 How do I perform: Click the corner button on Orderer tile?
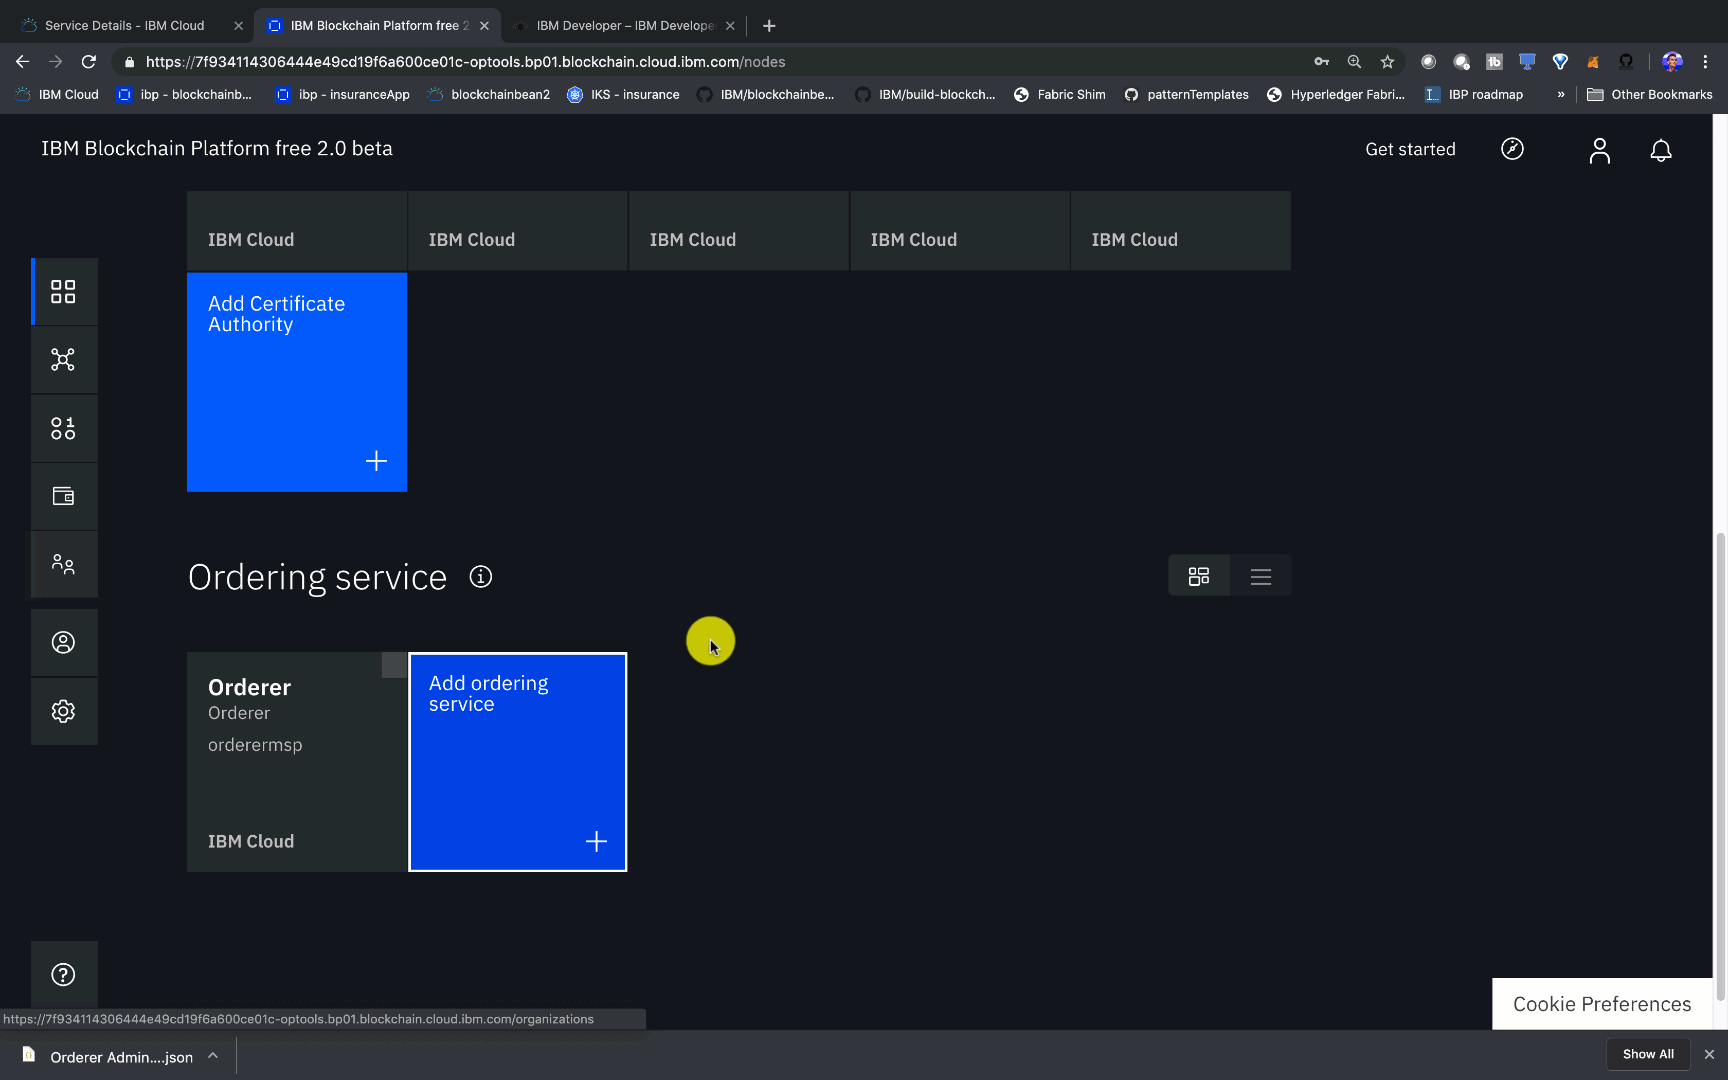pyautogui.click(x=394, y=665)
